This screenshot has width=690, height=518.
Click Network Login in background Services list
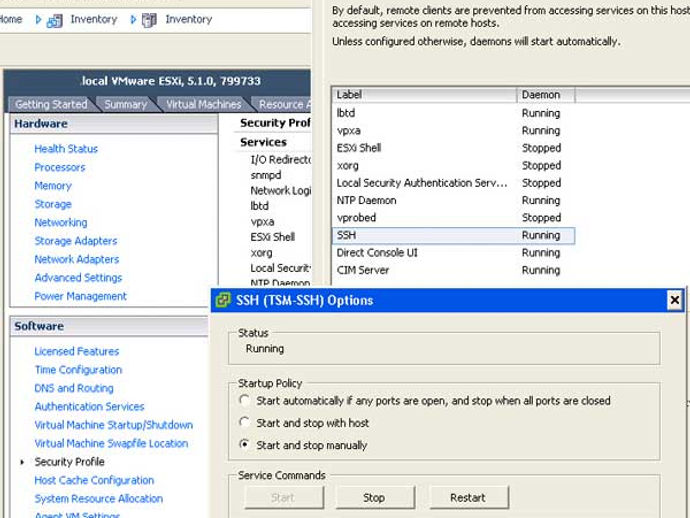pos(281,191)
